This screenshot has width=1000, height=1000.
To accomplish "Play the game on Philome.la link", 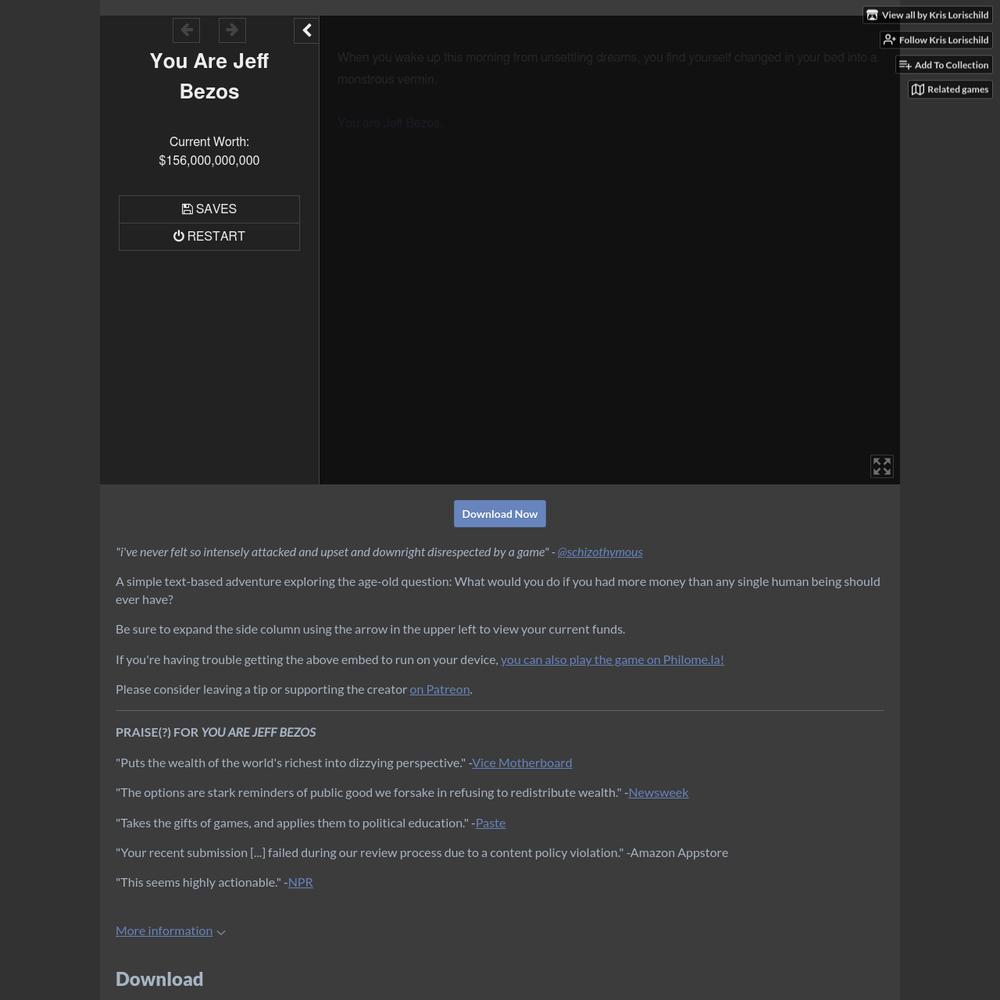I will (612, 659).
